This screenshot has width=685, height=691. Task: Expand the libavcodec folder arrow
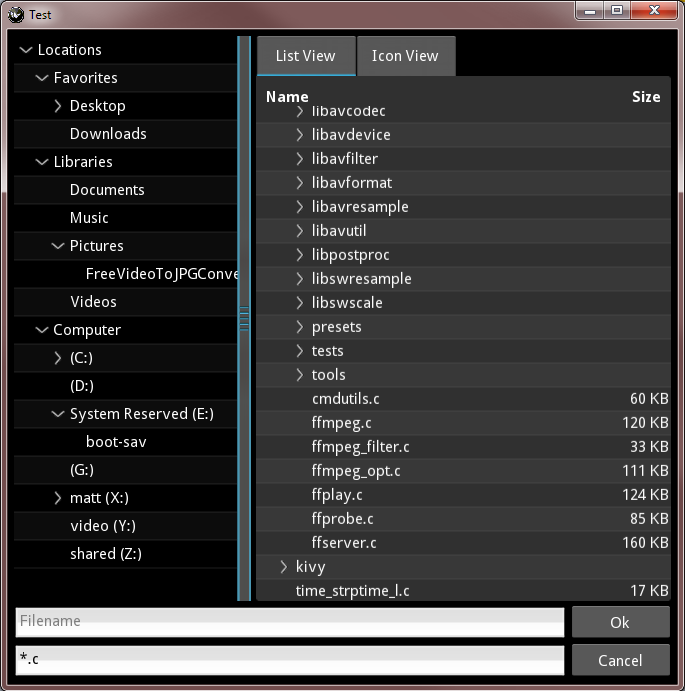[x=300, y=111]
